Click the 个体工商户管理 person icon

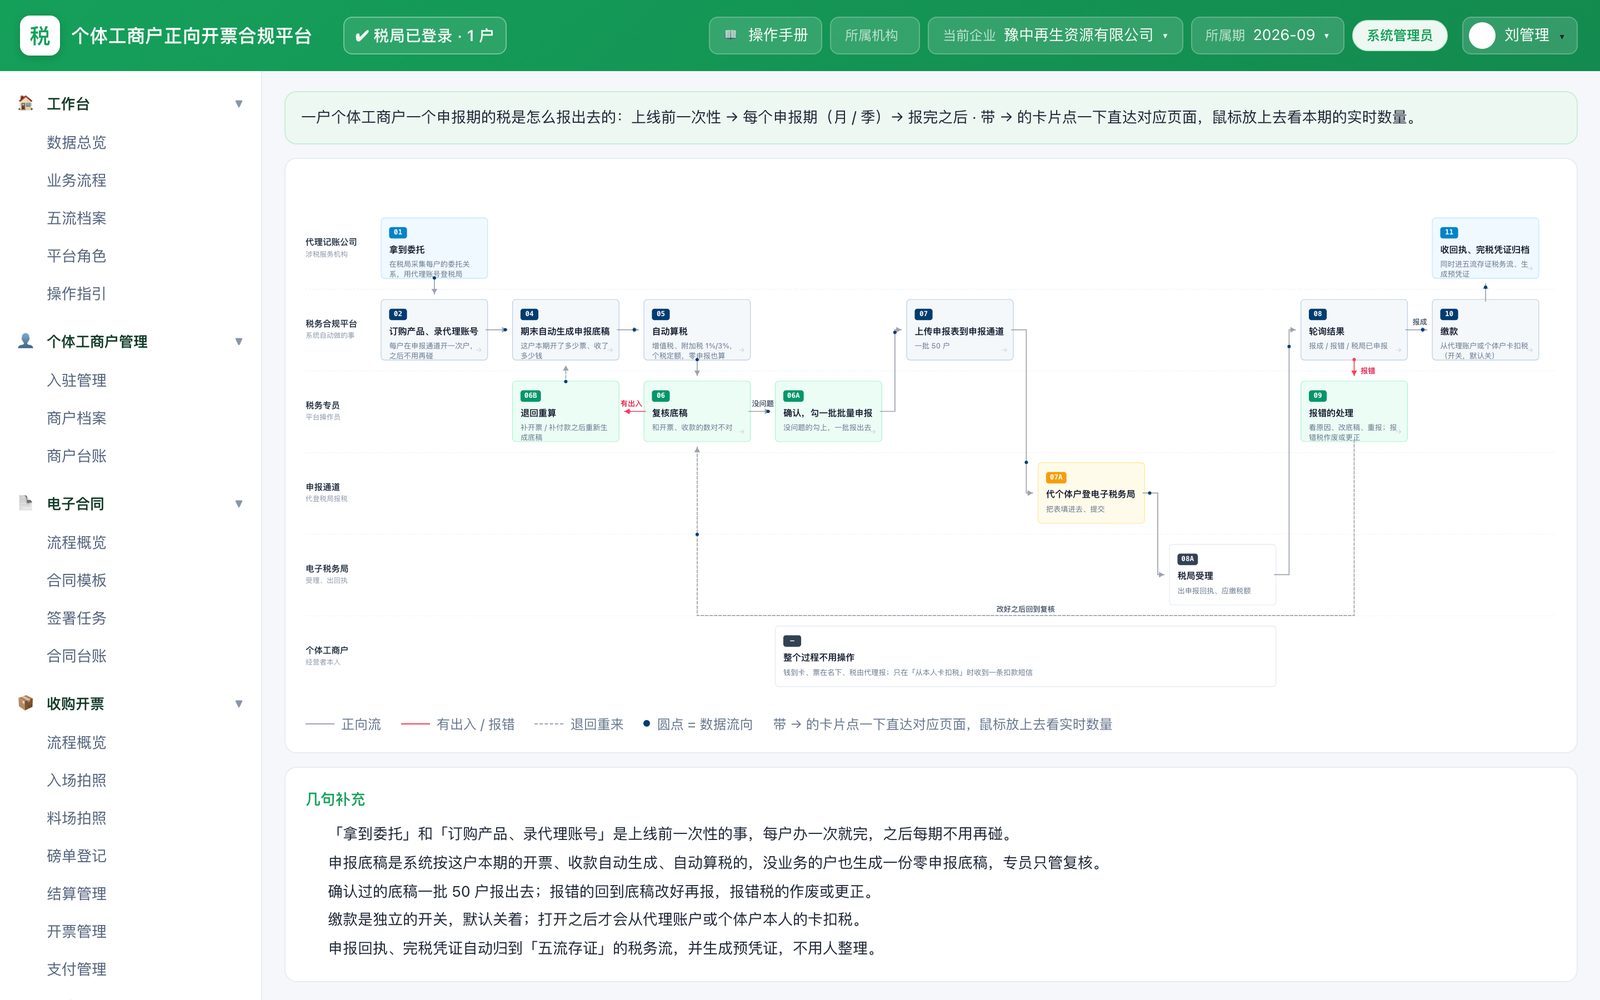click(x=26, y=341)
